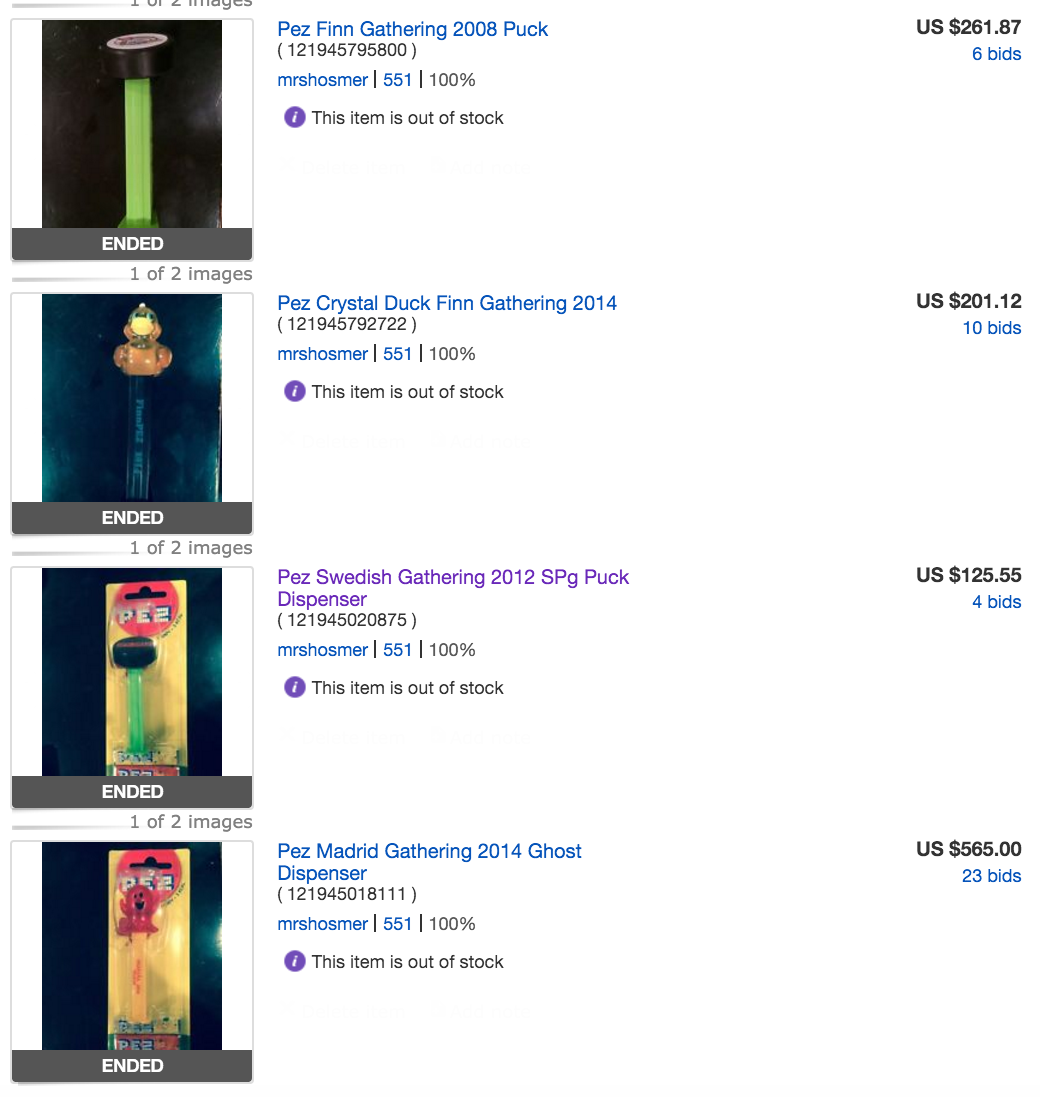Open the green puck Pez thumbnail image
Screen dimensions: 1040x1097
pyautogui.click(x=132, y=125)
